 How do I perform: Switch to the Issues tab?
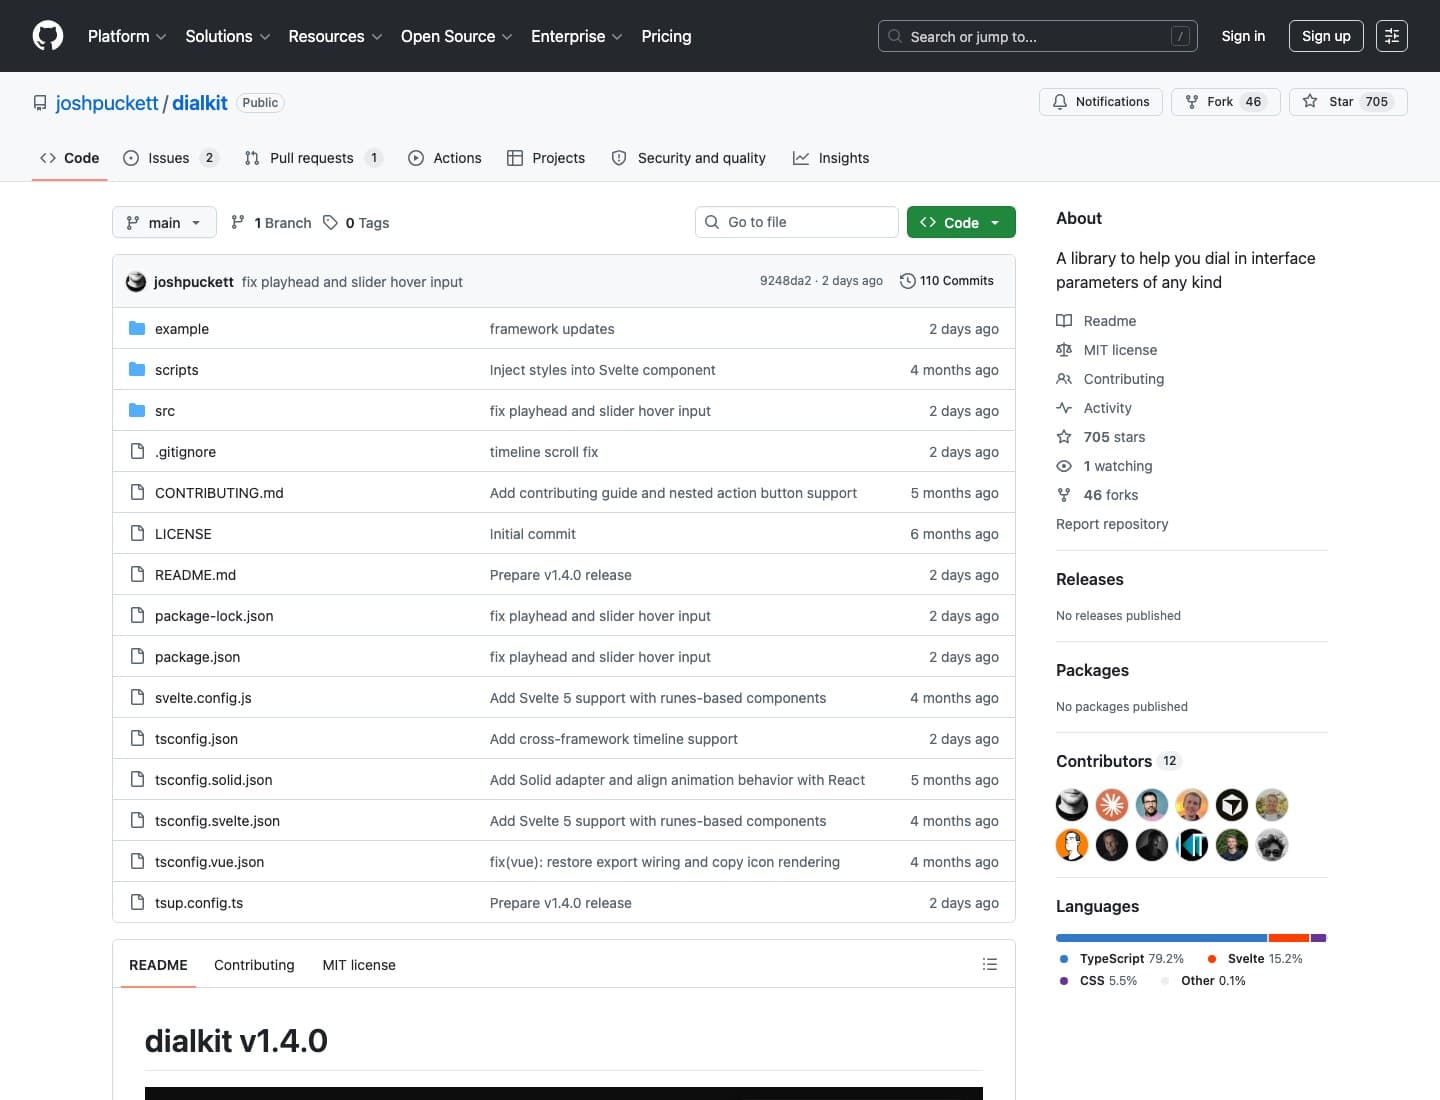[x=170, y=158]
